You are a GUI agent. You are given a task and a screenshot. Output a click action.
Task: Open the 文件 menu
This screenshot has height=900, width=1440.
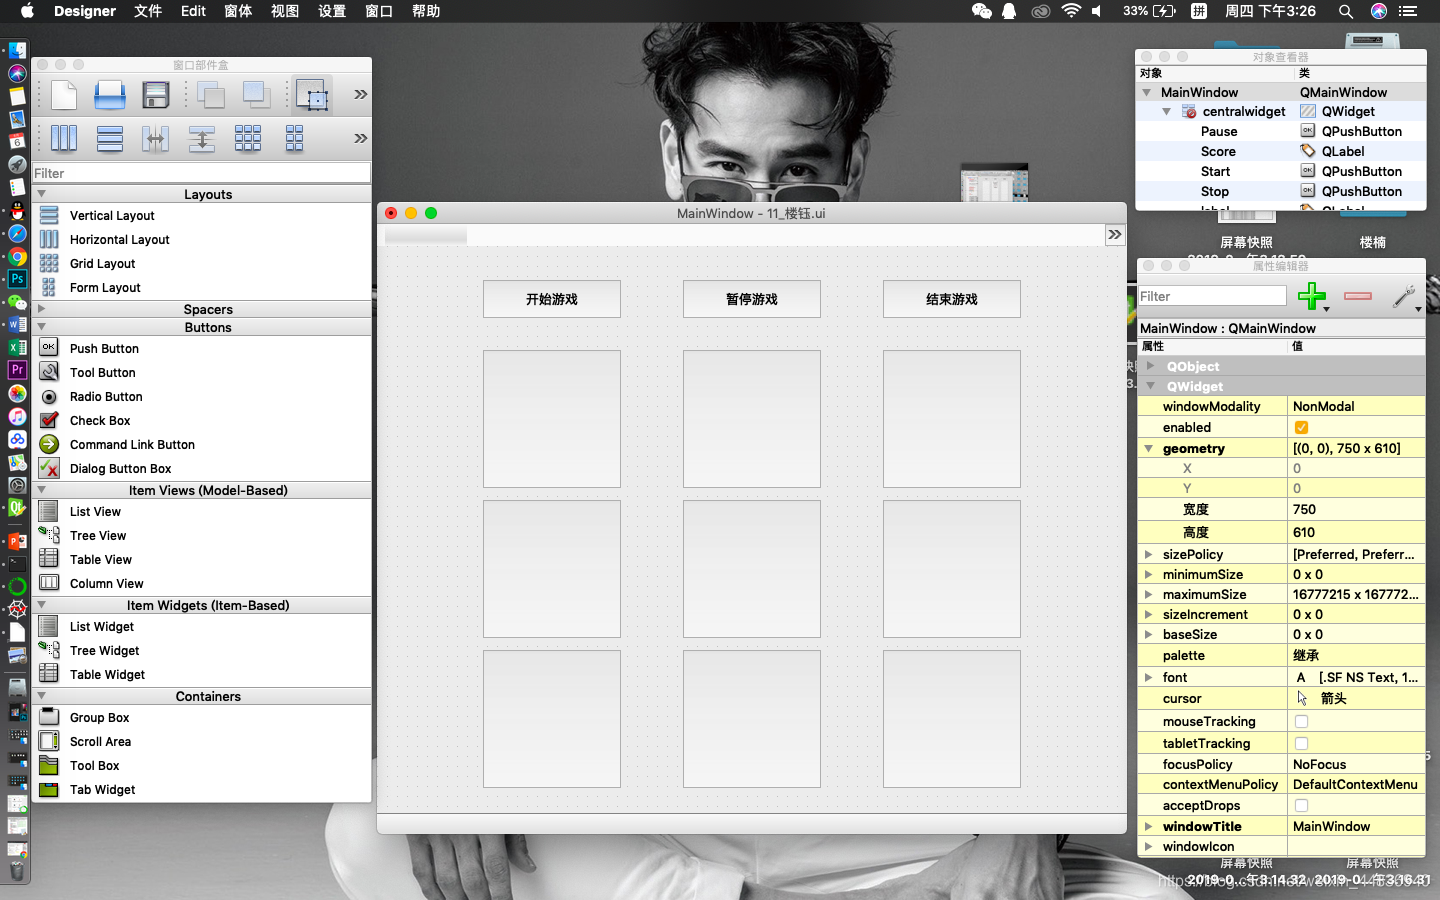click(148, 11)
